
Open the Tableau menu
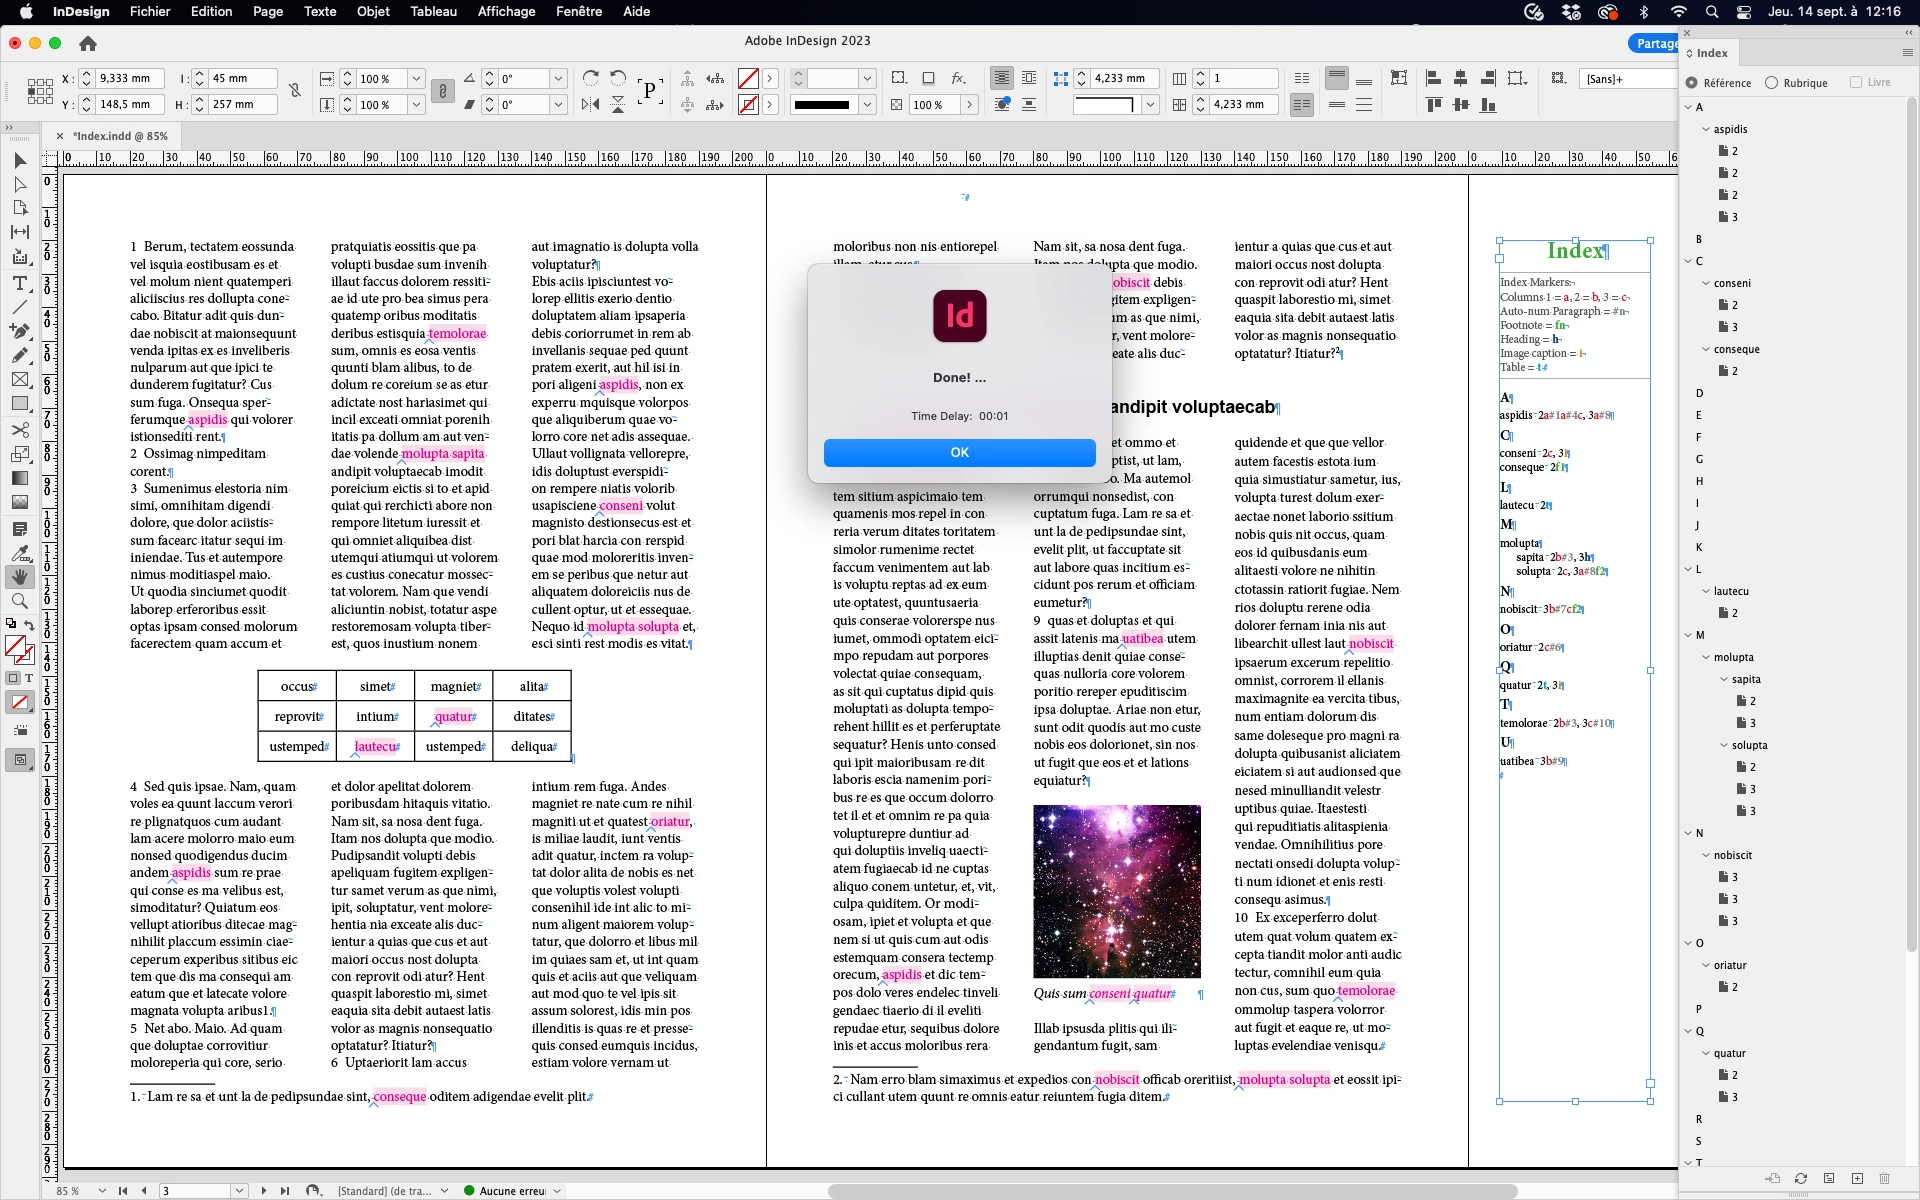[433, 12]
